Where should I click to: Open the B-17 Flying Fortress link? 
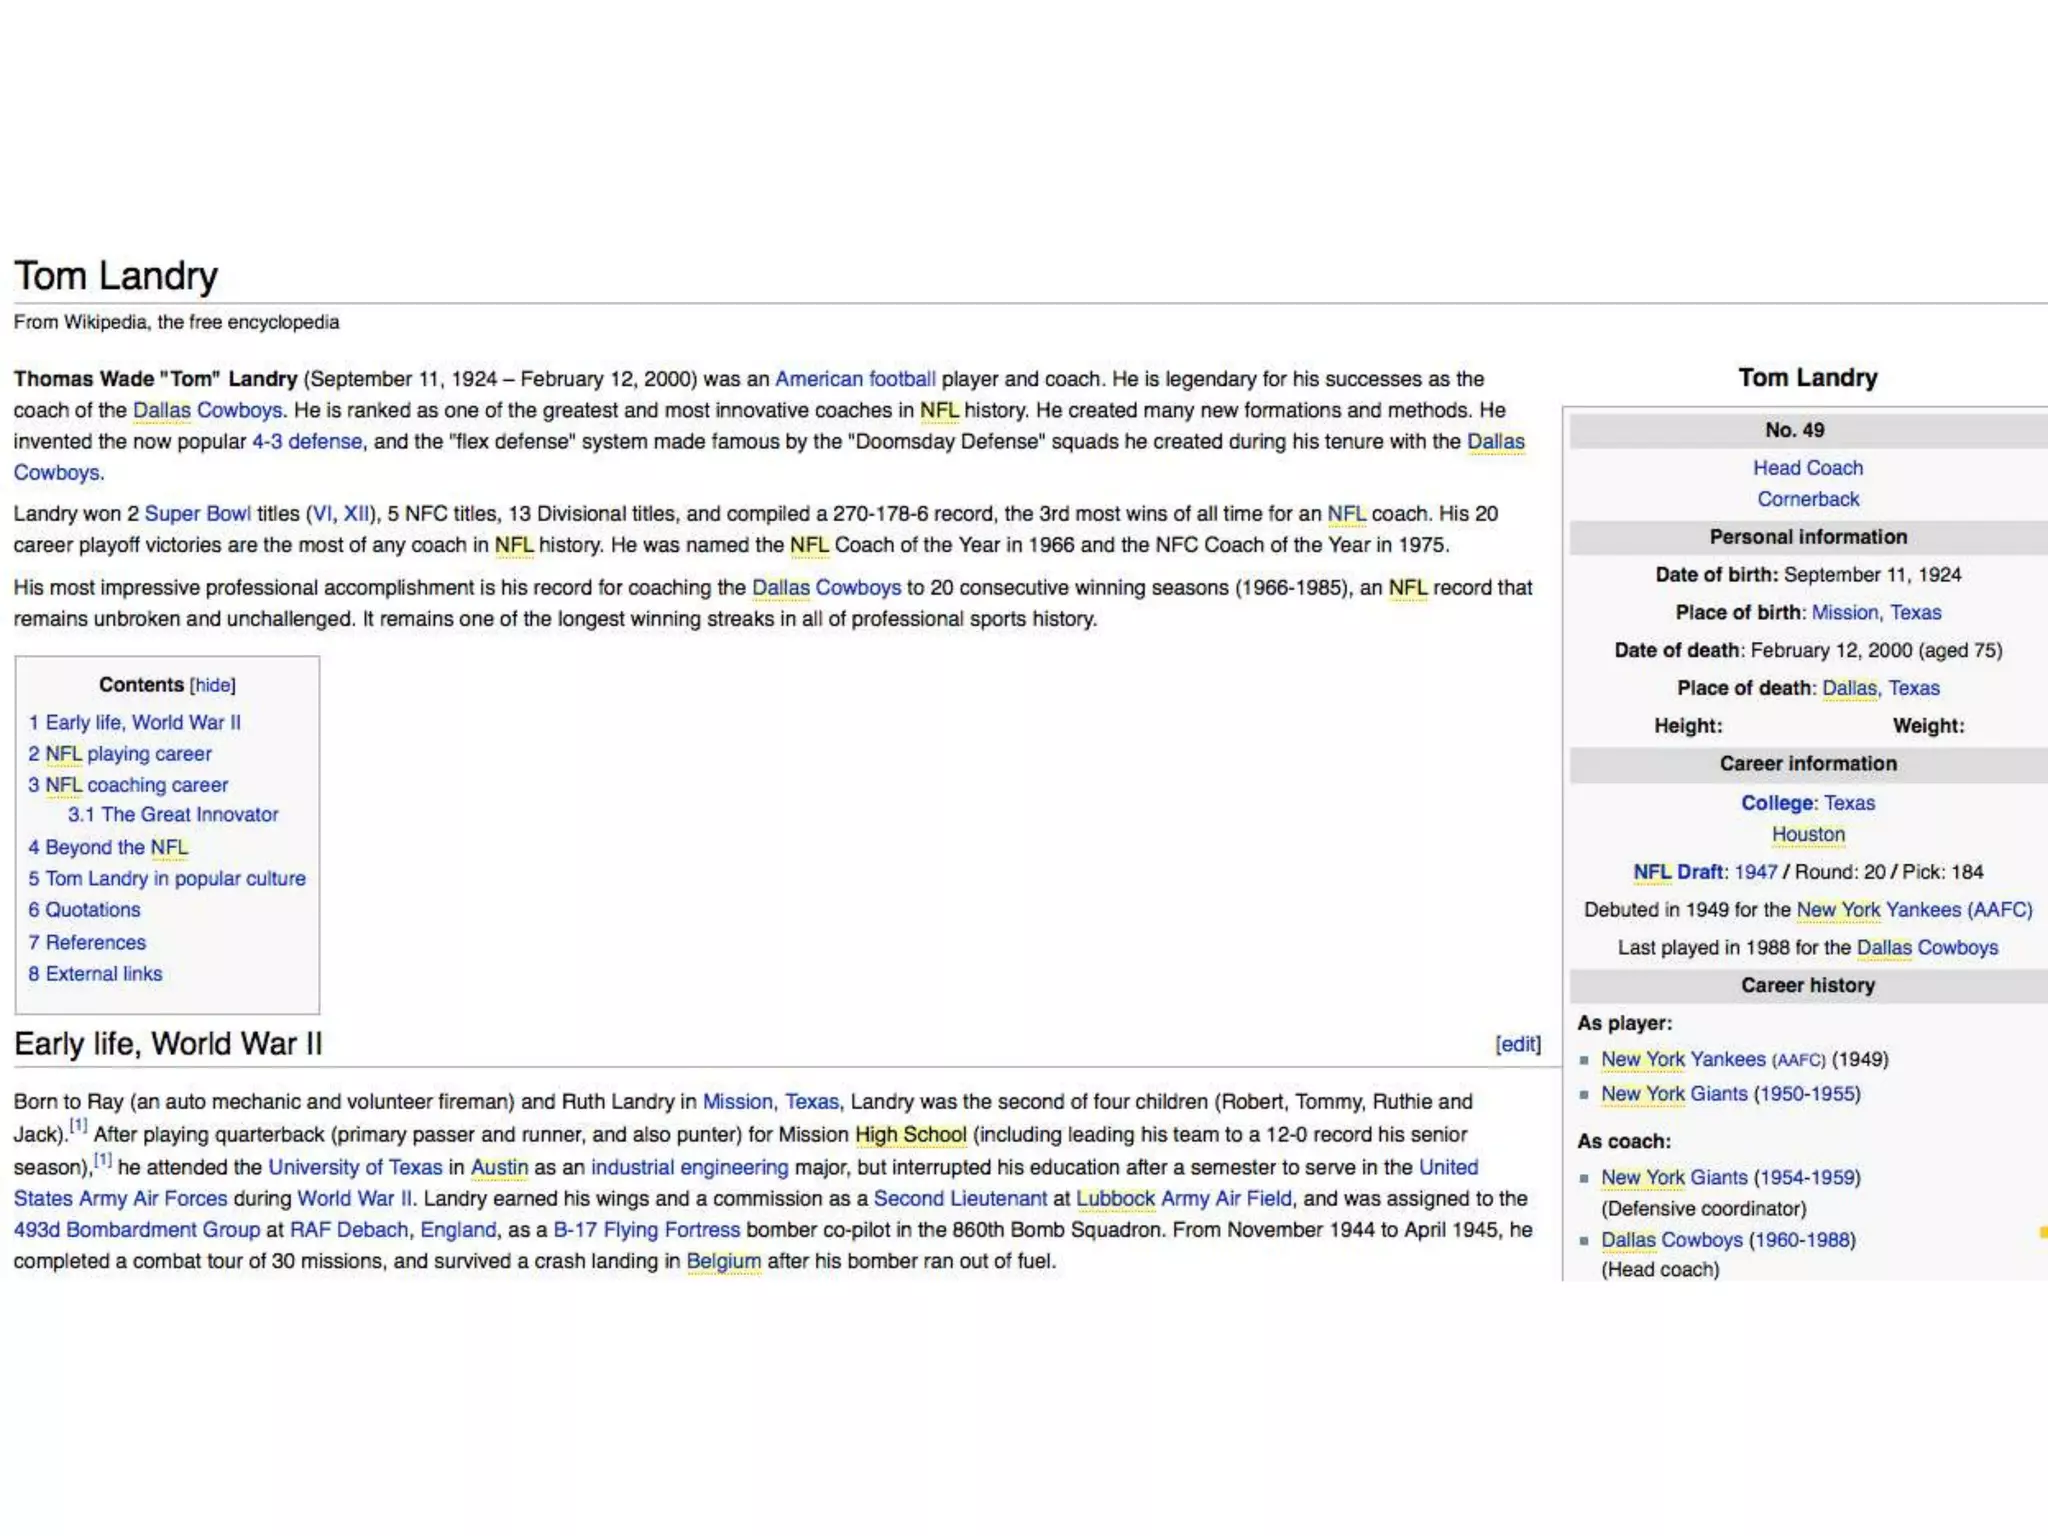(646, 1230)
